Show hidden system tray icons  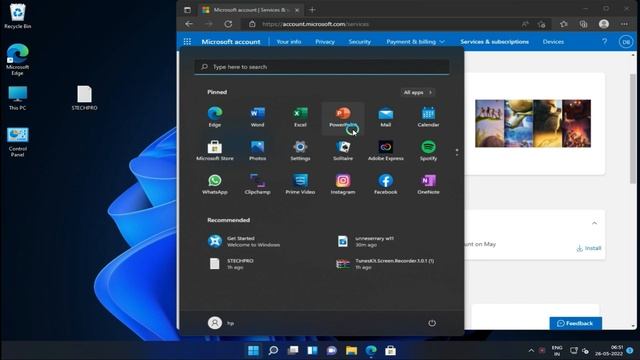pyautogui.click(x=531, y=350)
